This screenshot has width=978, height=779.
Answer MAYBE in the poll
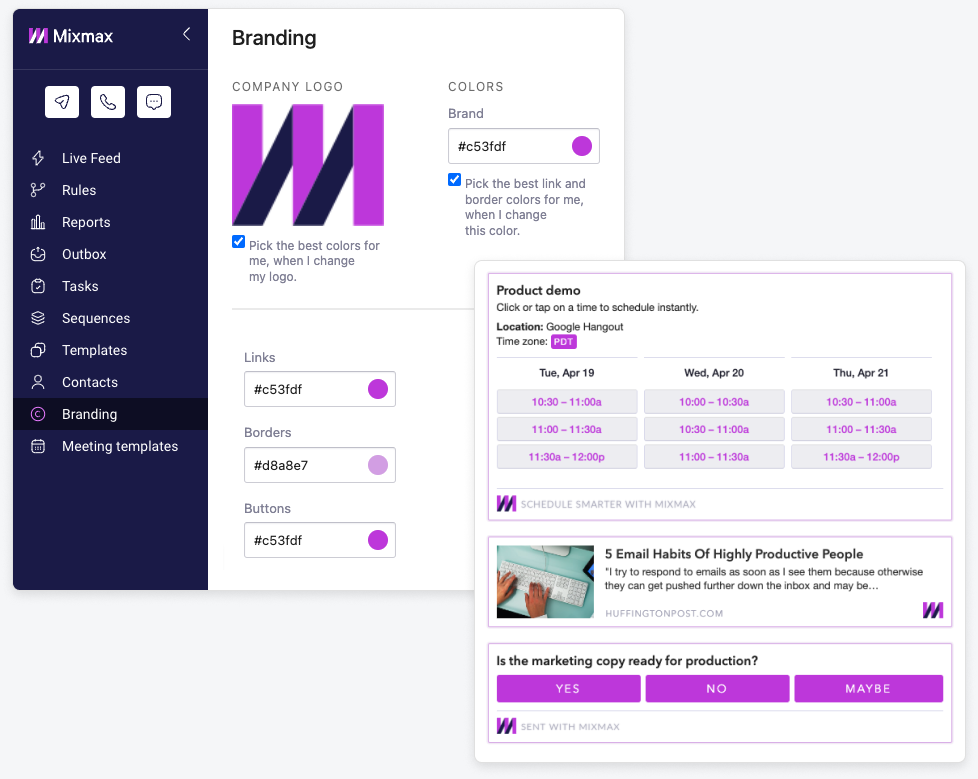(x=868, y=689)
